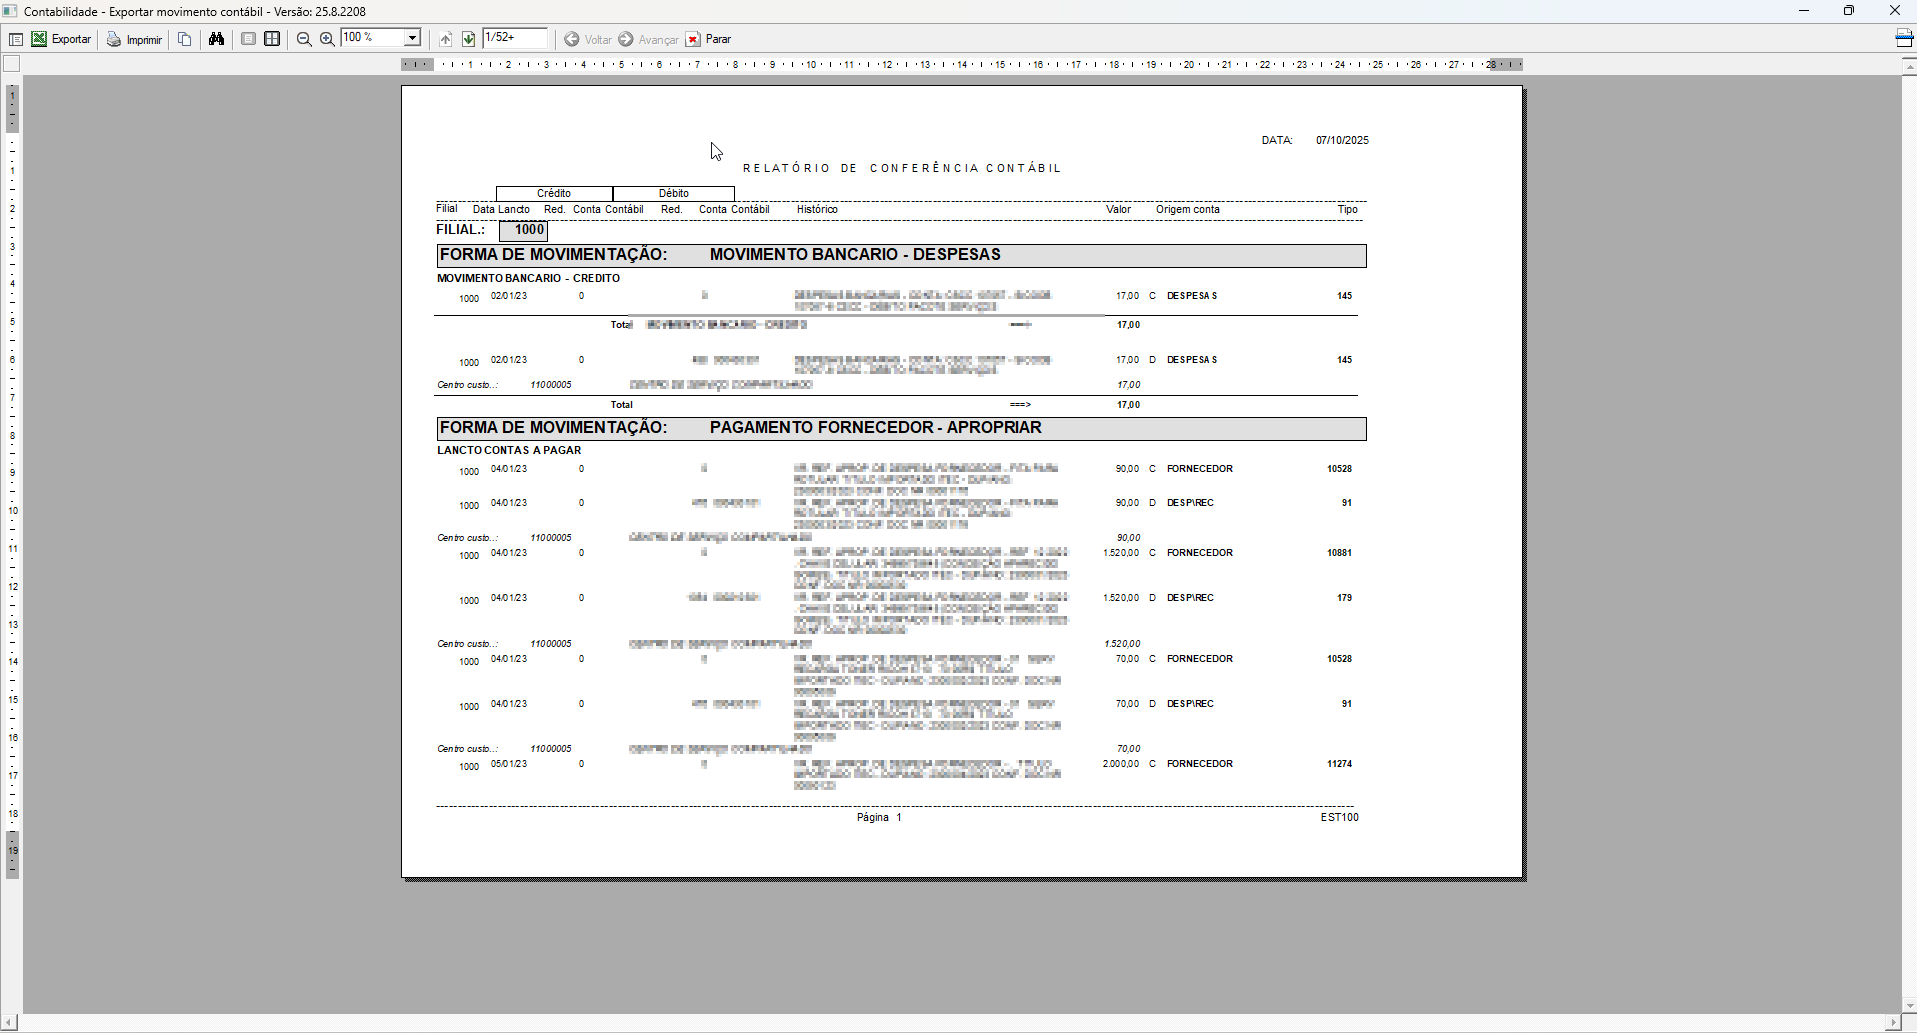Click the Avançar forward button
This screenshot has height=1033, width=1917.
click(x=648, y=39)
